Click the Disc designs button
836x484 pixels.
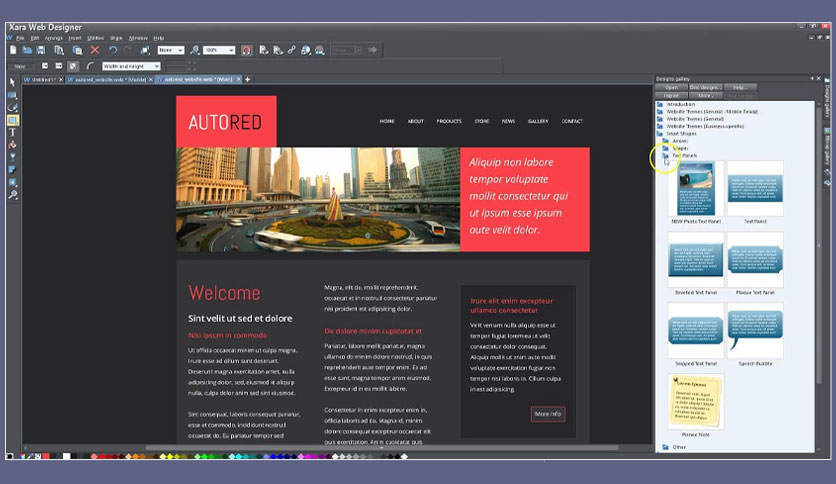tap(705, 87)
